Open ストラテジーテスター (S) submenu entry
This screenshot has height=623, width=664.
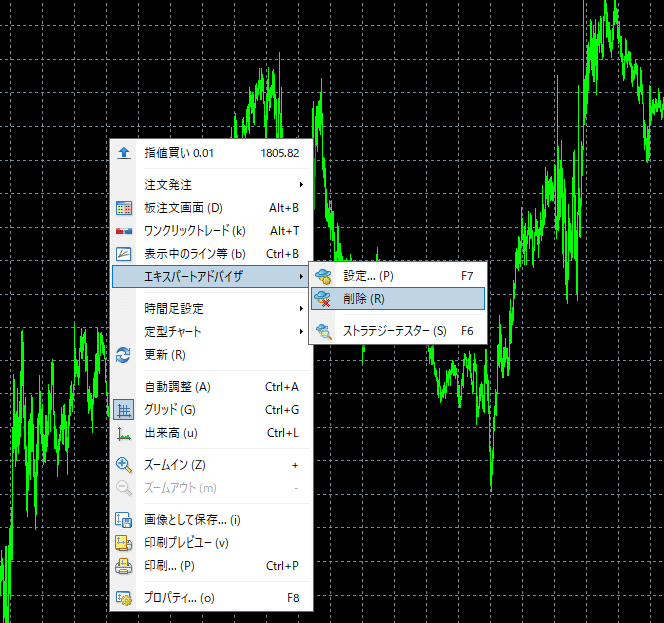click(398, 331)
